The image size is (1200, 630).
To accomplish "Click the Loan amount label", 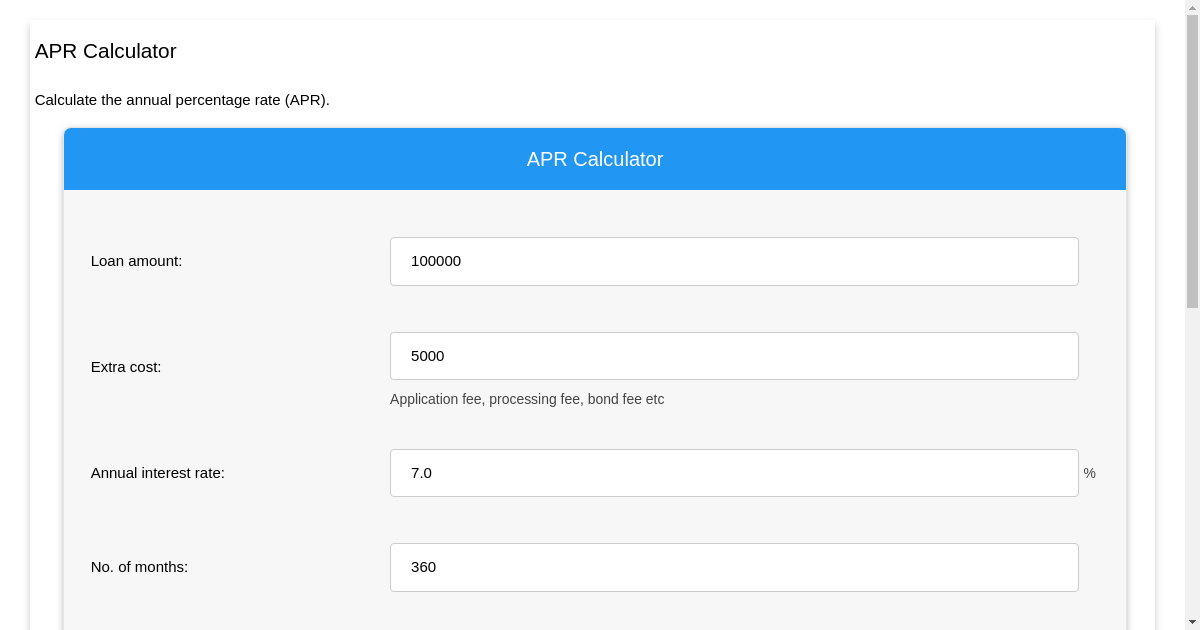I will pyautogui.click(x=136, y=261).
